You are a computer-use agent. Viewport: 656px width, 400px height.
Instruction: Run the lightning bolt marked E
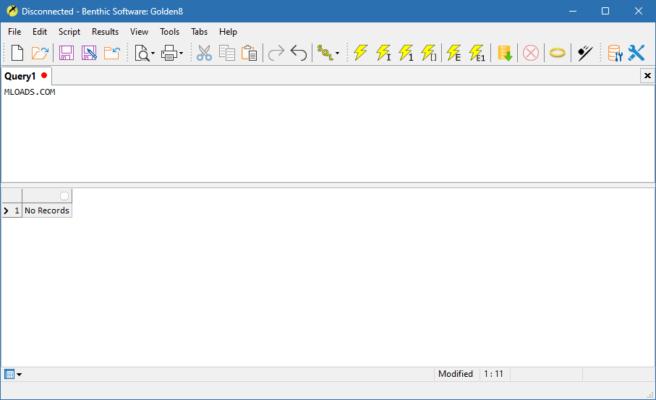click(454, 53)
